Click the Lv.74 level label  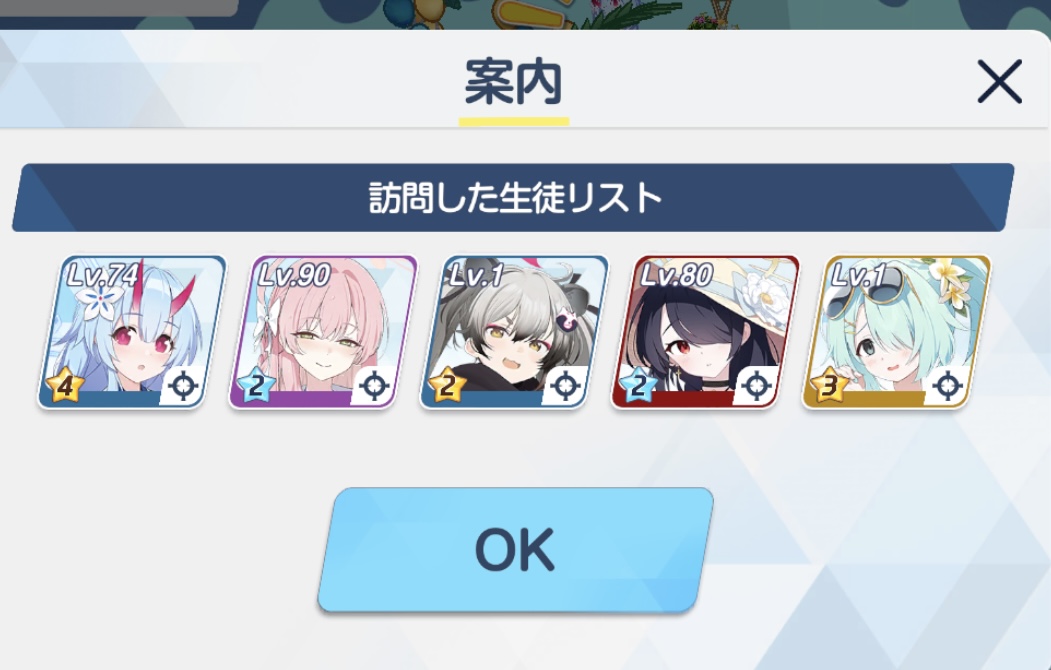point(103,275)
